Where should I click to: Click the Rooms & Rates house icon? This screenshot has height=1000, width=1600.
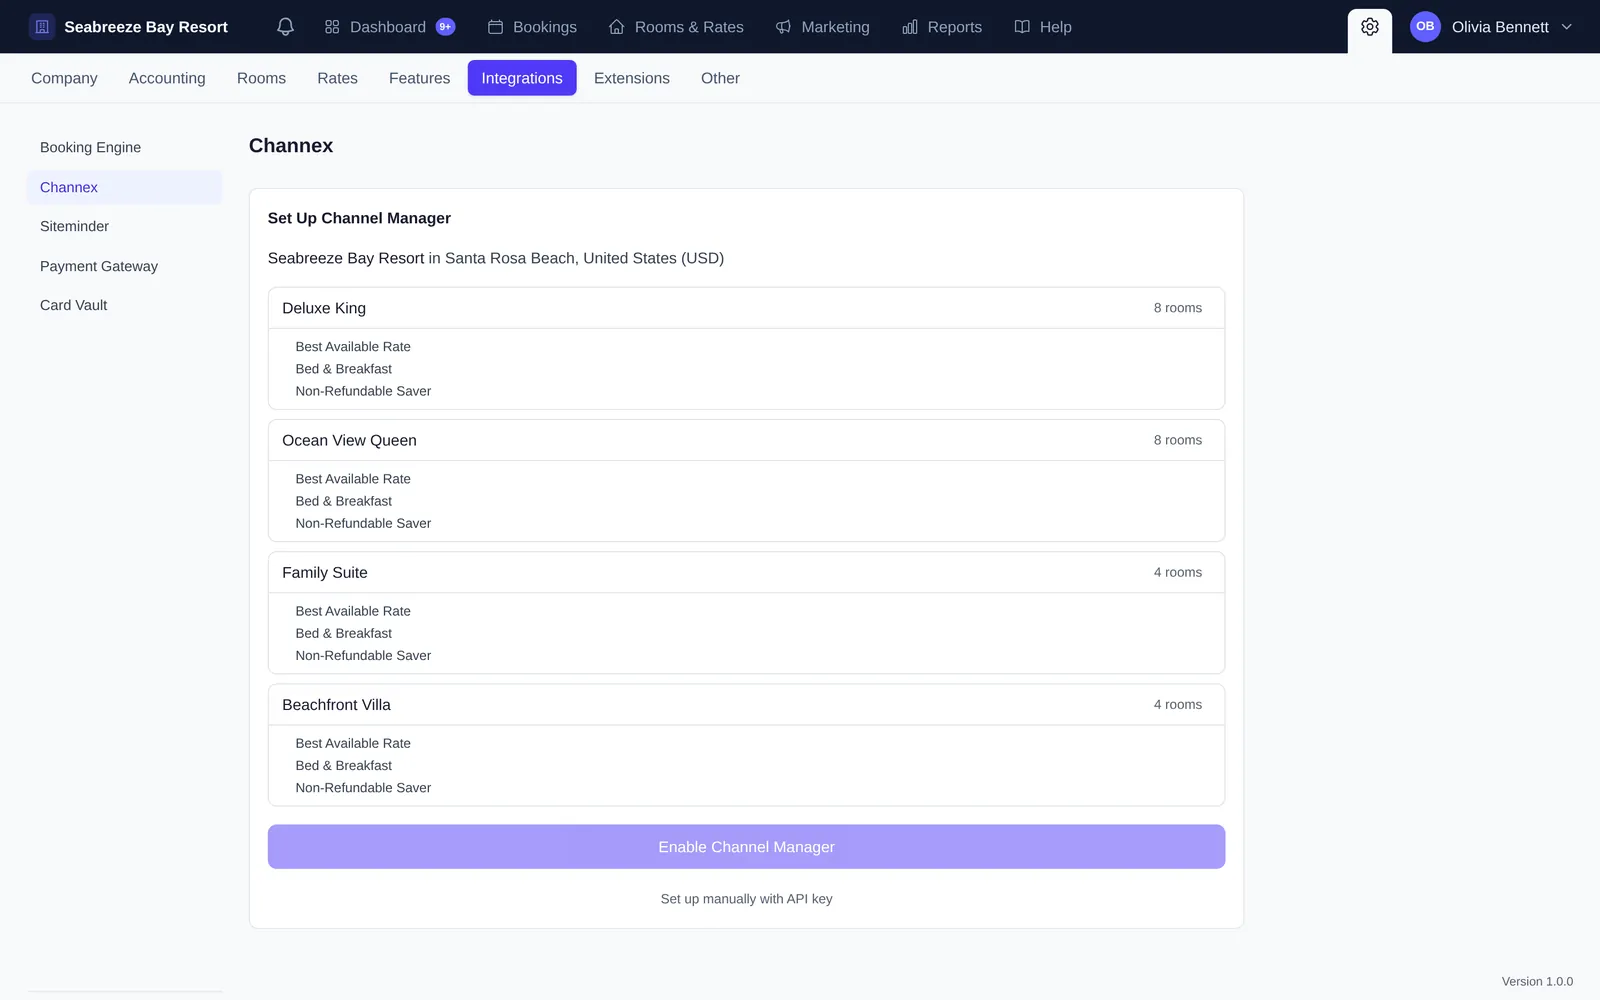tap(617, 27)
